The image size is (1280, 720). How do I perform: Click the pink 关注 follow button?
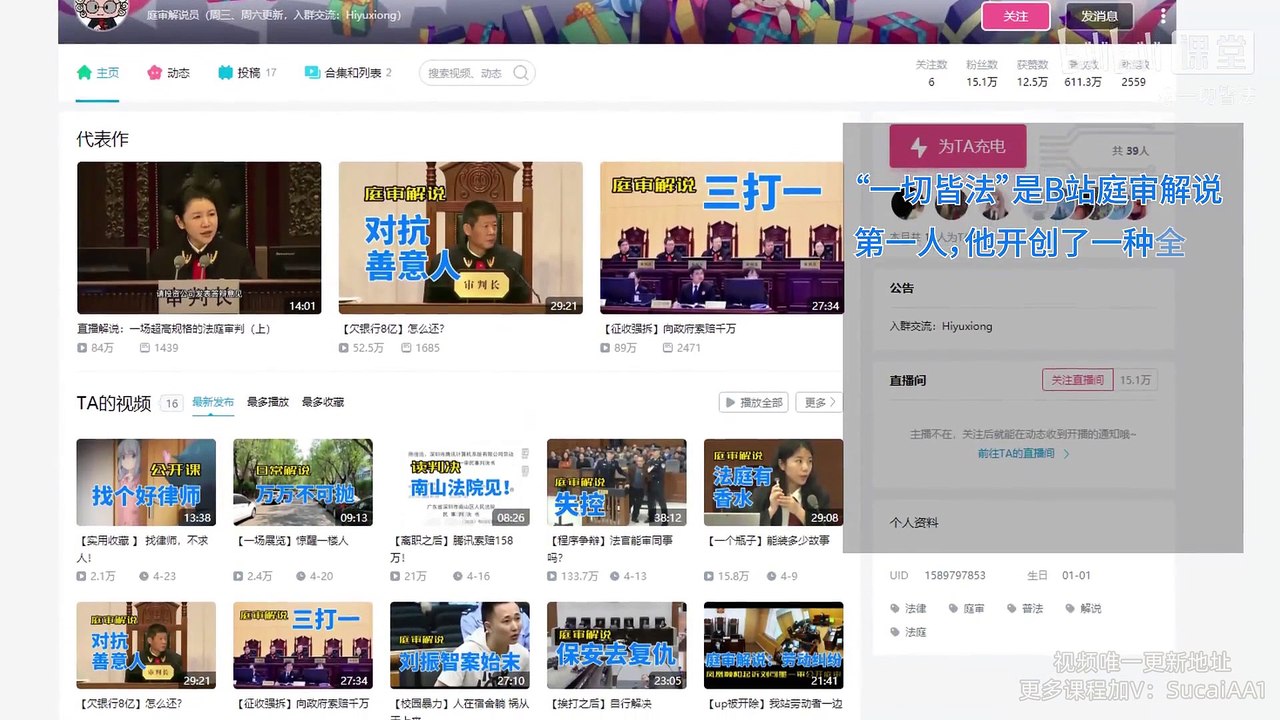1016,16
